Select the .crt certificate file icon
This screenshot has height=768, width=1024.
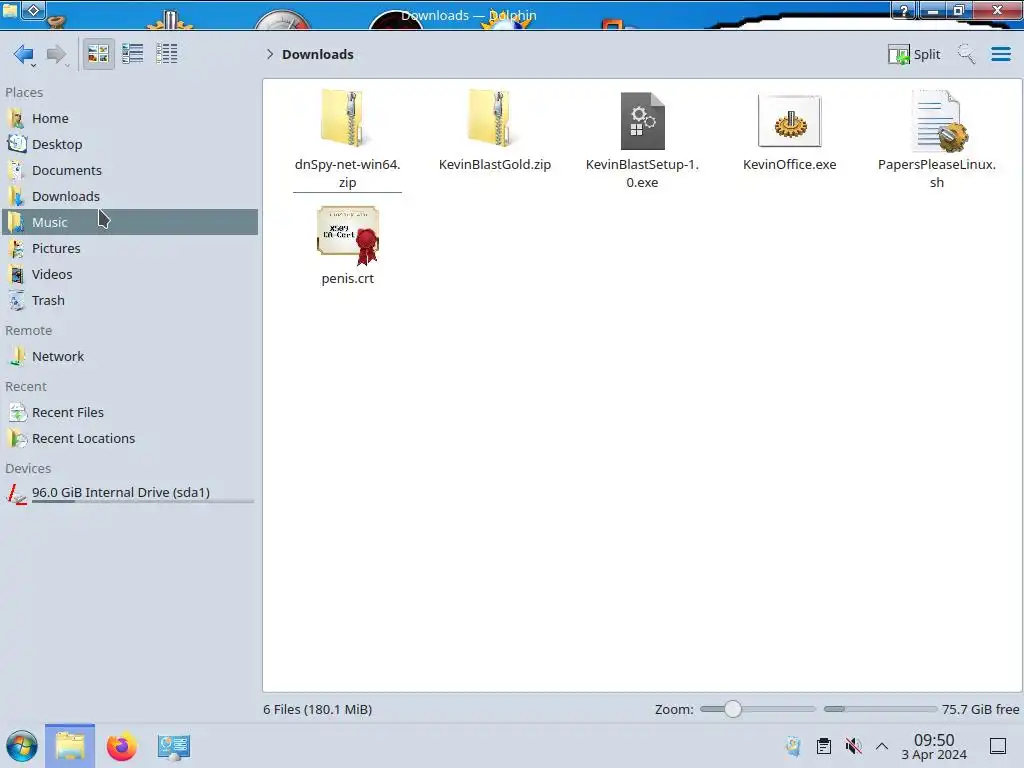(348, 235)
